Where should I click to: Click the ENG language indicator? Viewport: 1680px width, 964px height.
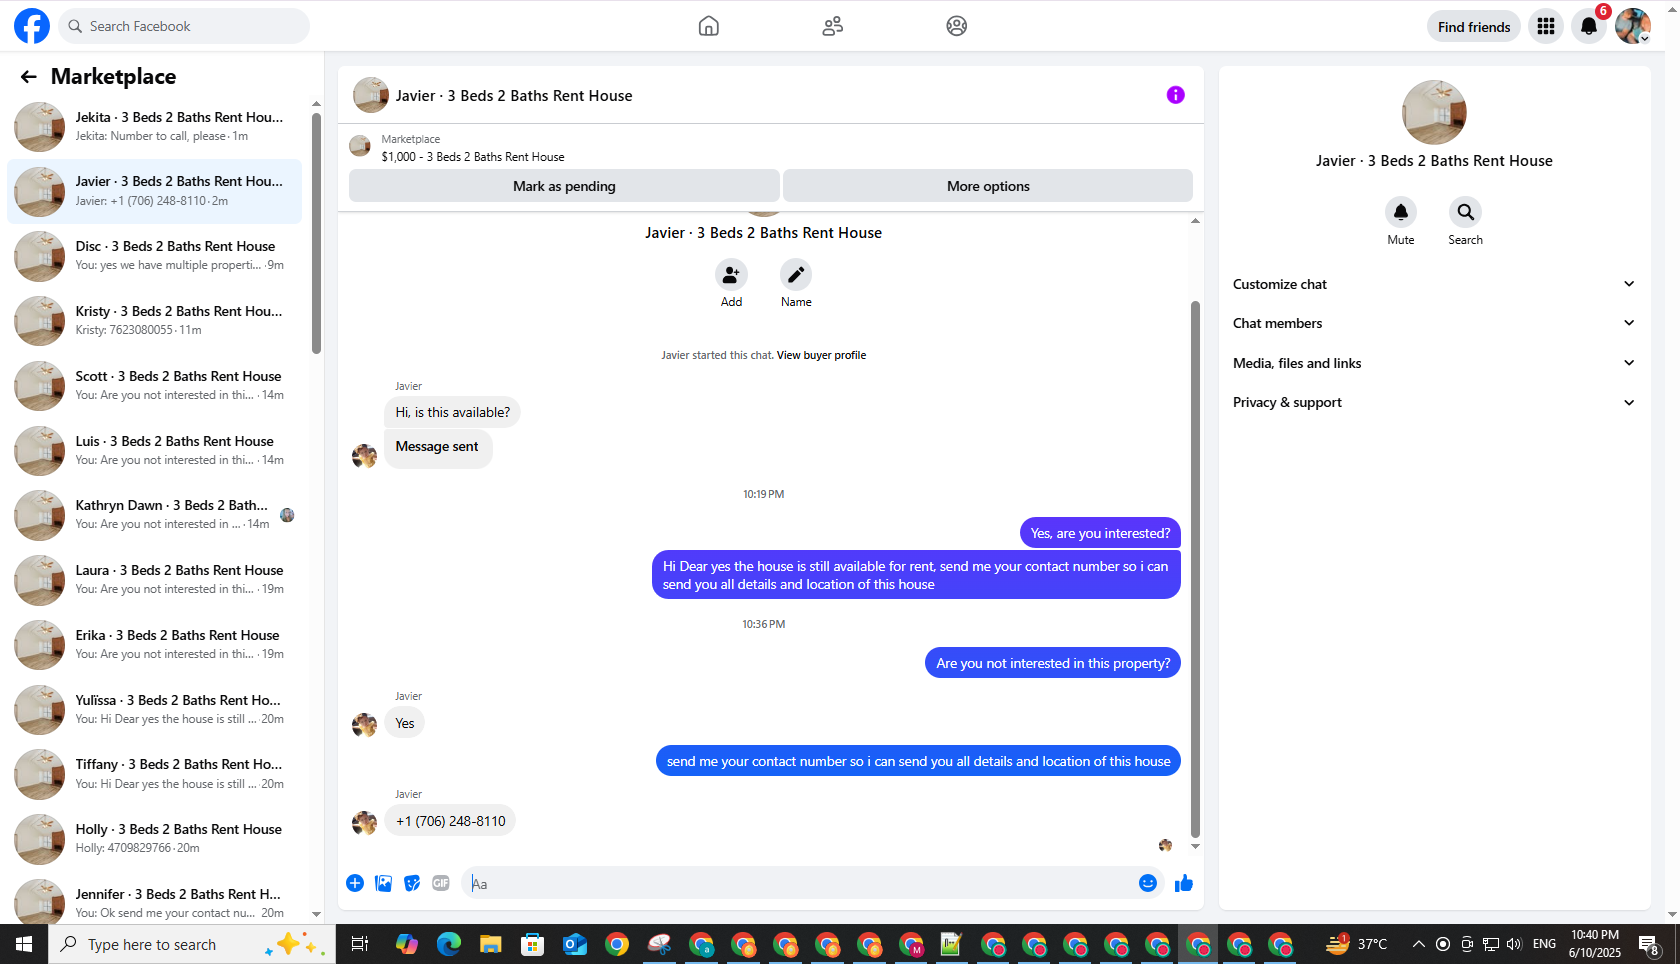pos(1544,944)
